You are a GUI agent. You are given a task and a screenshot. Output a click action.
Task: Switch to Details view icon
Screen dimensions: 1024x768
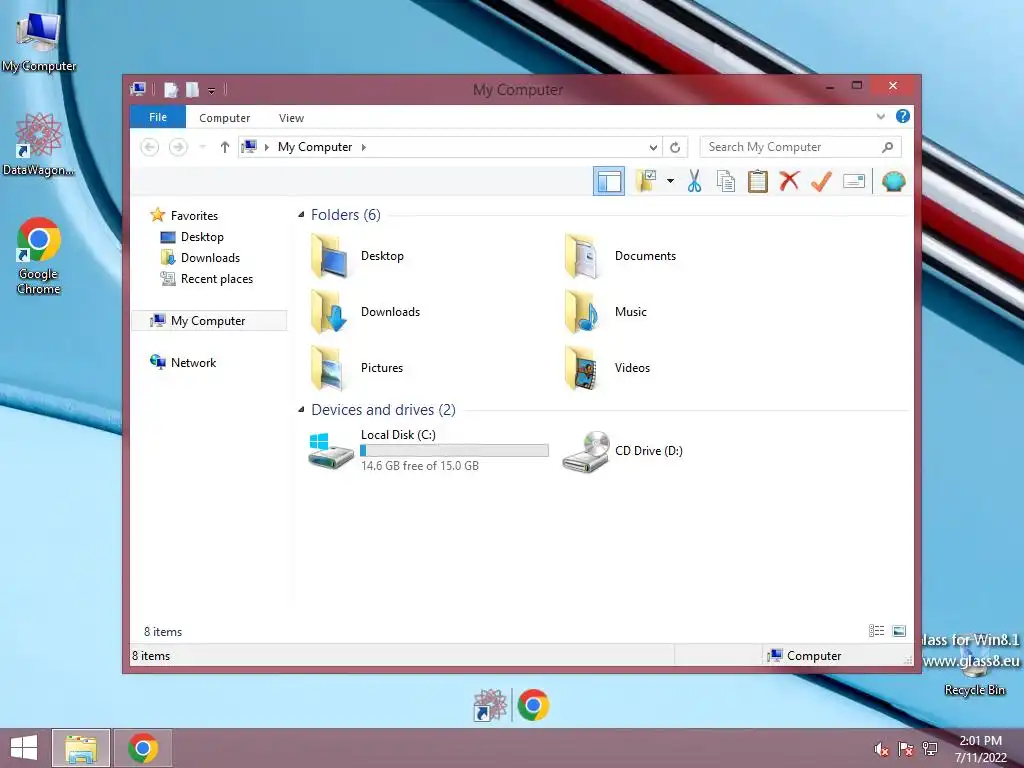[x=876, y=630]
